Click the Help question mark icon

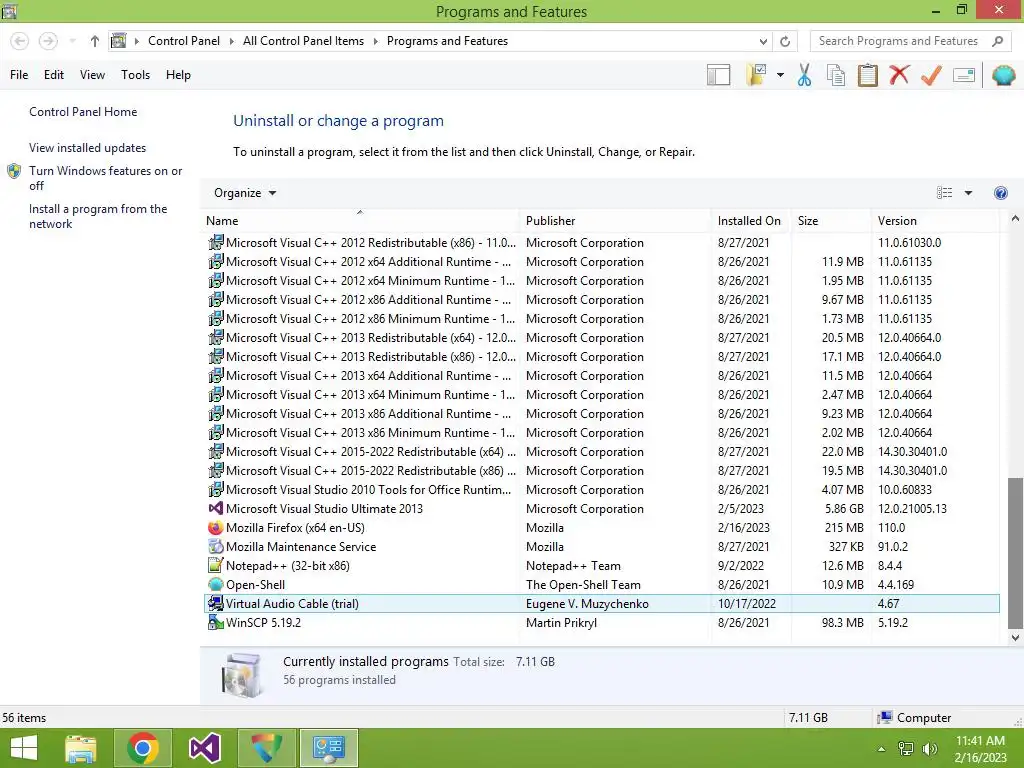click(1000, 193)
